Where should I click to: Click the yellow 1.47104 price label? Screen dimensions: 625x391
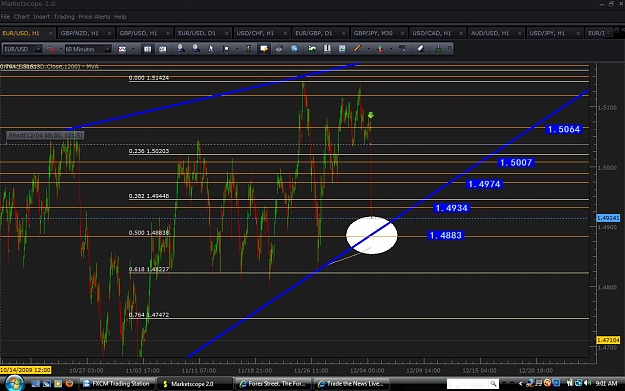(608, 340)
